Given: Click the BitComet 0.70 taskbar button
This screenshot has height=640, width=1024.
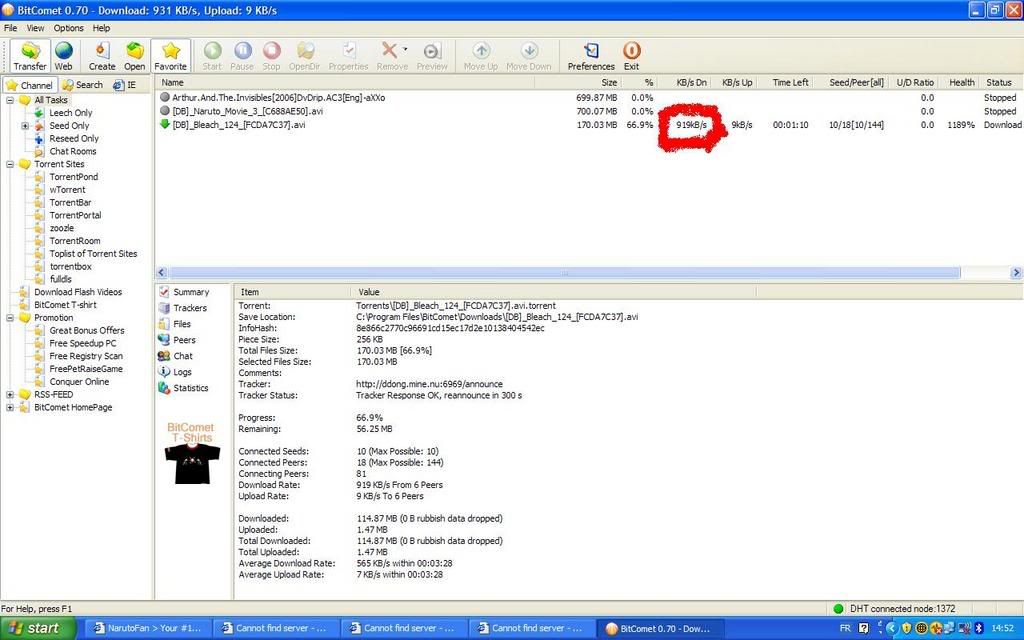Looking at the screenshot, I should pos(660,628).
